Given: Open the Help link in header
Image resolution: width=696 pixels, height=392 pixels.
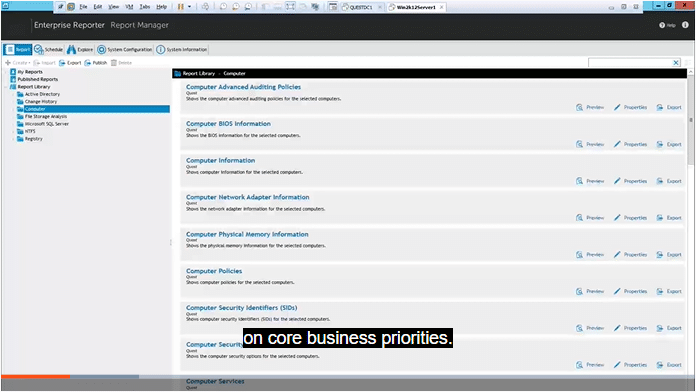Looking at the screenshot, I should coord(667,25).
